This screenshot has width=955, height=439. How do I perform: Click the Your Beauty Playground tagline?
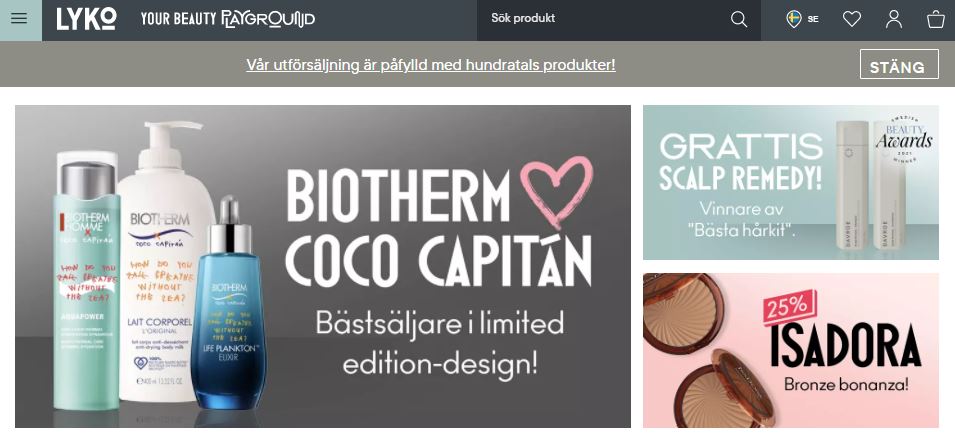tap(228, 19)
